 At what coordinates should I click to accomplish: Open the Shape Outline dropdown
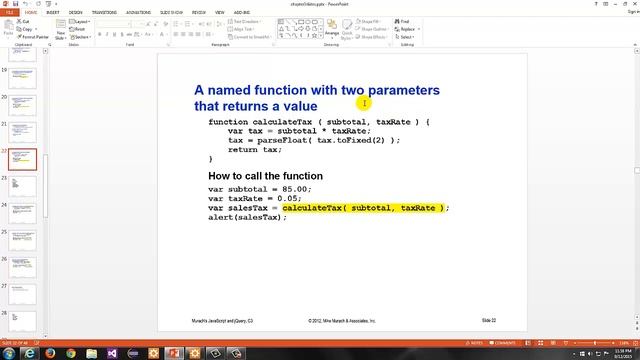[372, 29]
